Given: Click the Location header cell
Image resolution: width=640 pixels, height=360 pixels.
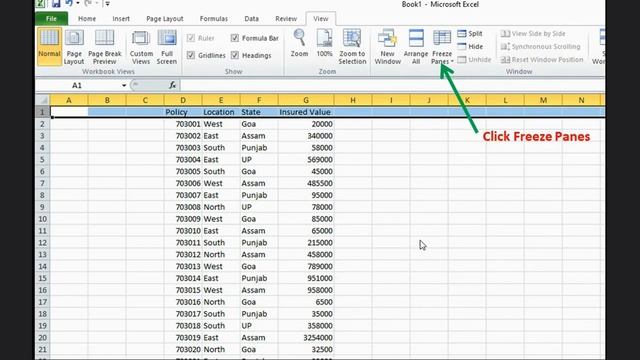Looking at the screenshot, I should click(221, 112).
